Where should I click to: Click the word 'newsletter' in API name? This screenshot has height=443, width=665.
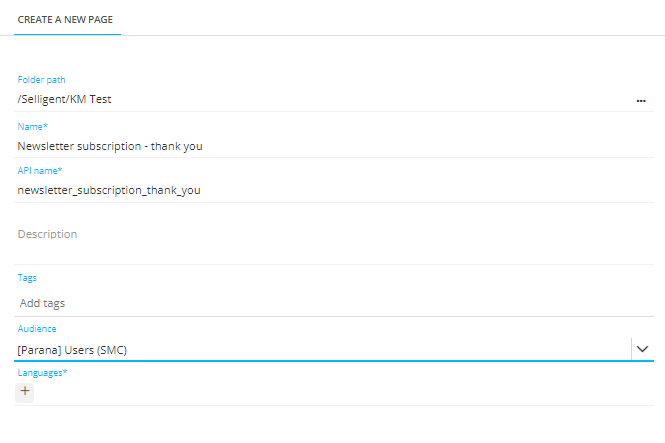pos(44,190)
